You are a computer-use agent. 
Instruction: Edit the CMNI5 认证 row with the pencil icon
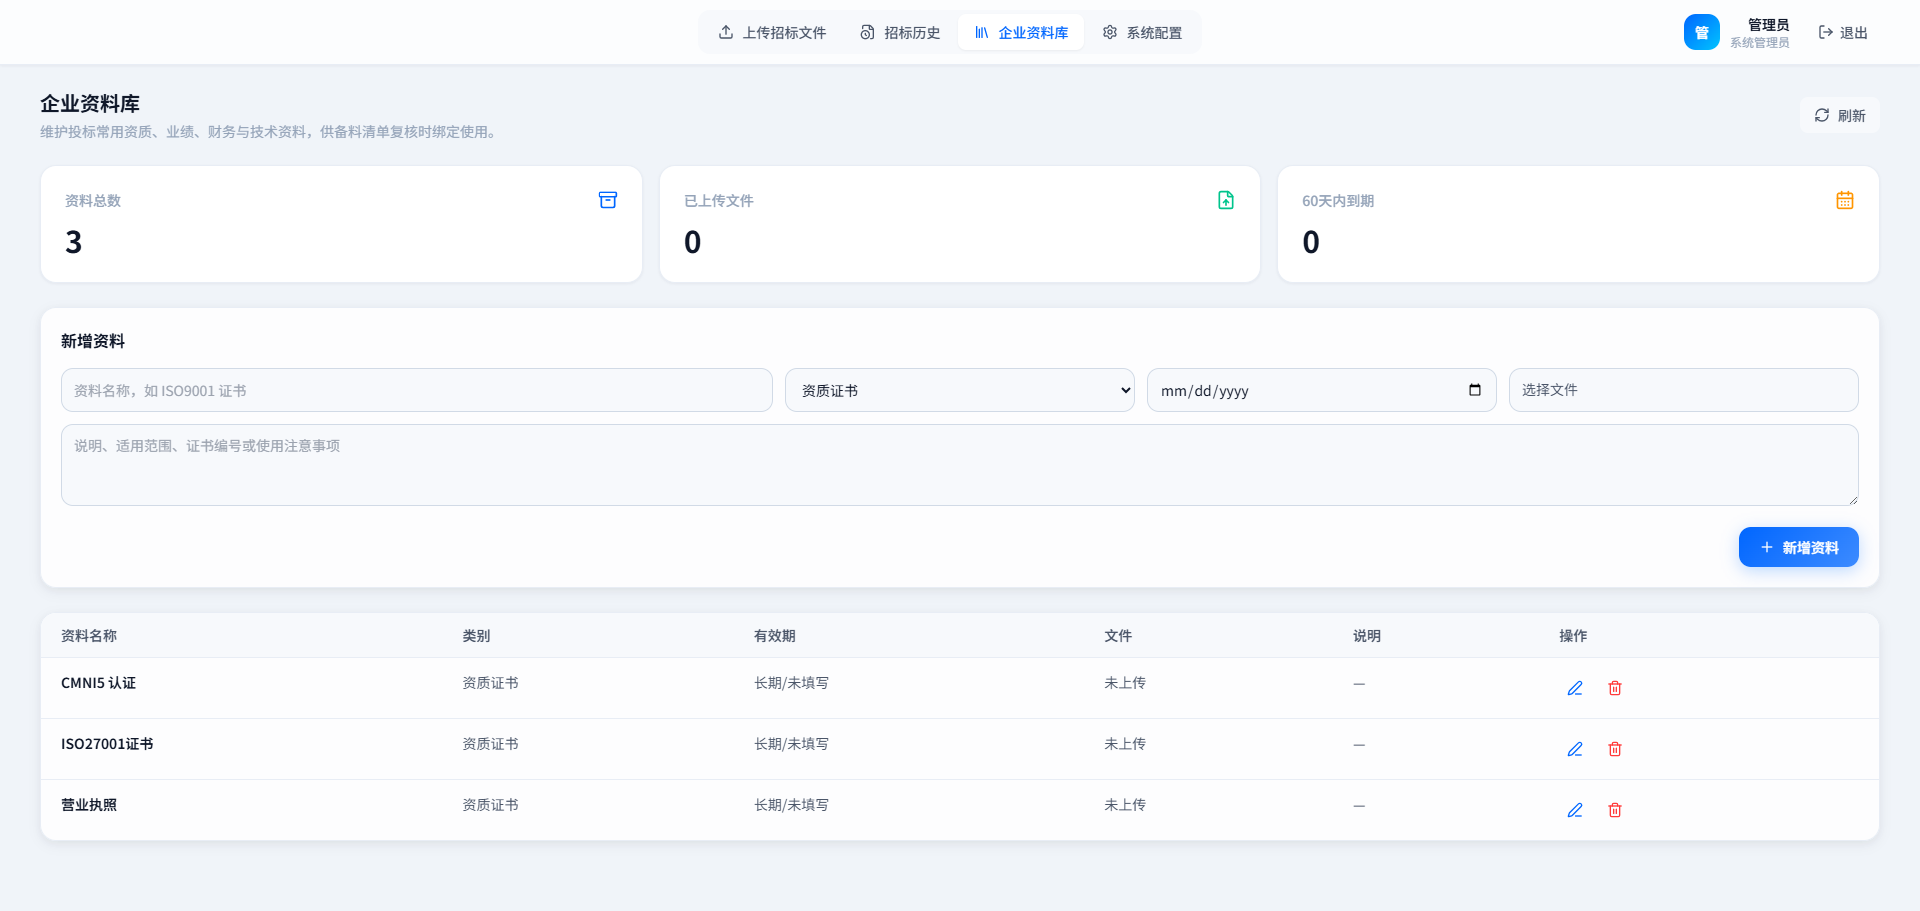(1574, 688)
